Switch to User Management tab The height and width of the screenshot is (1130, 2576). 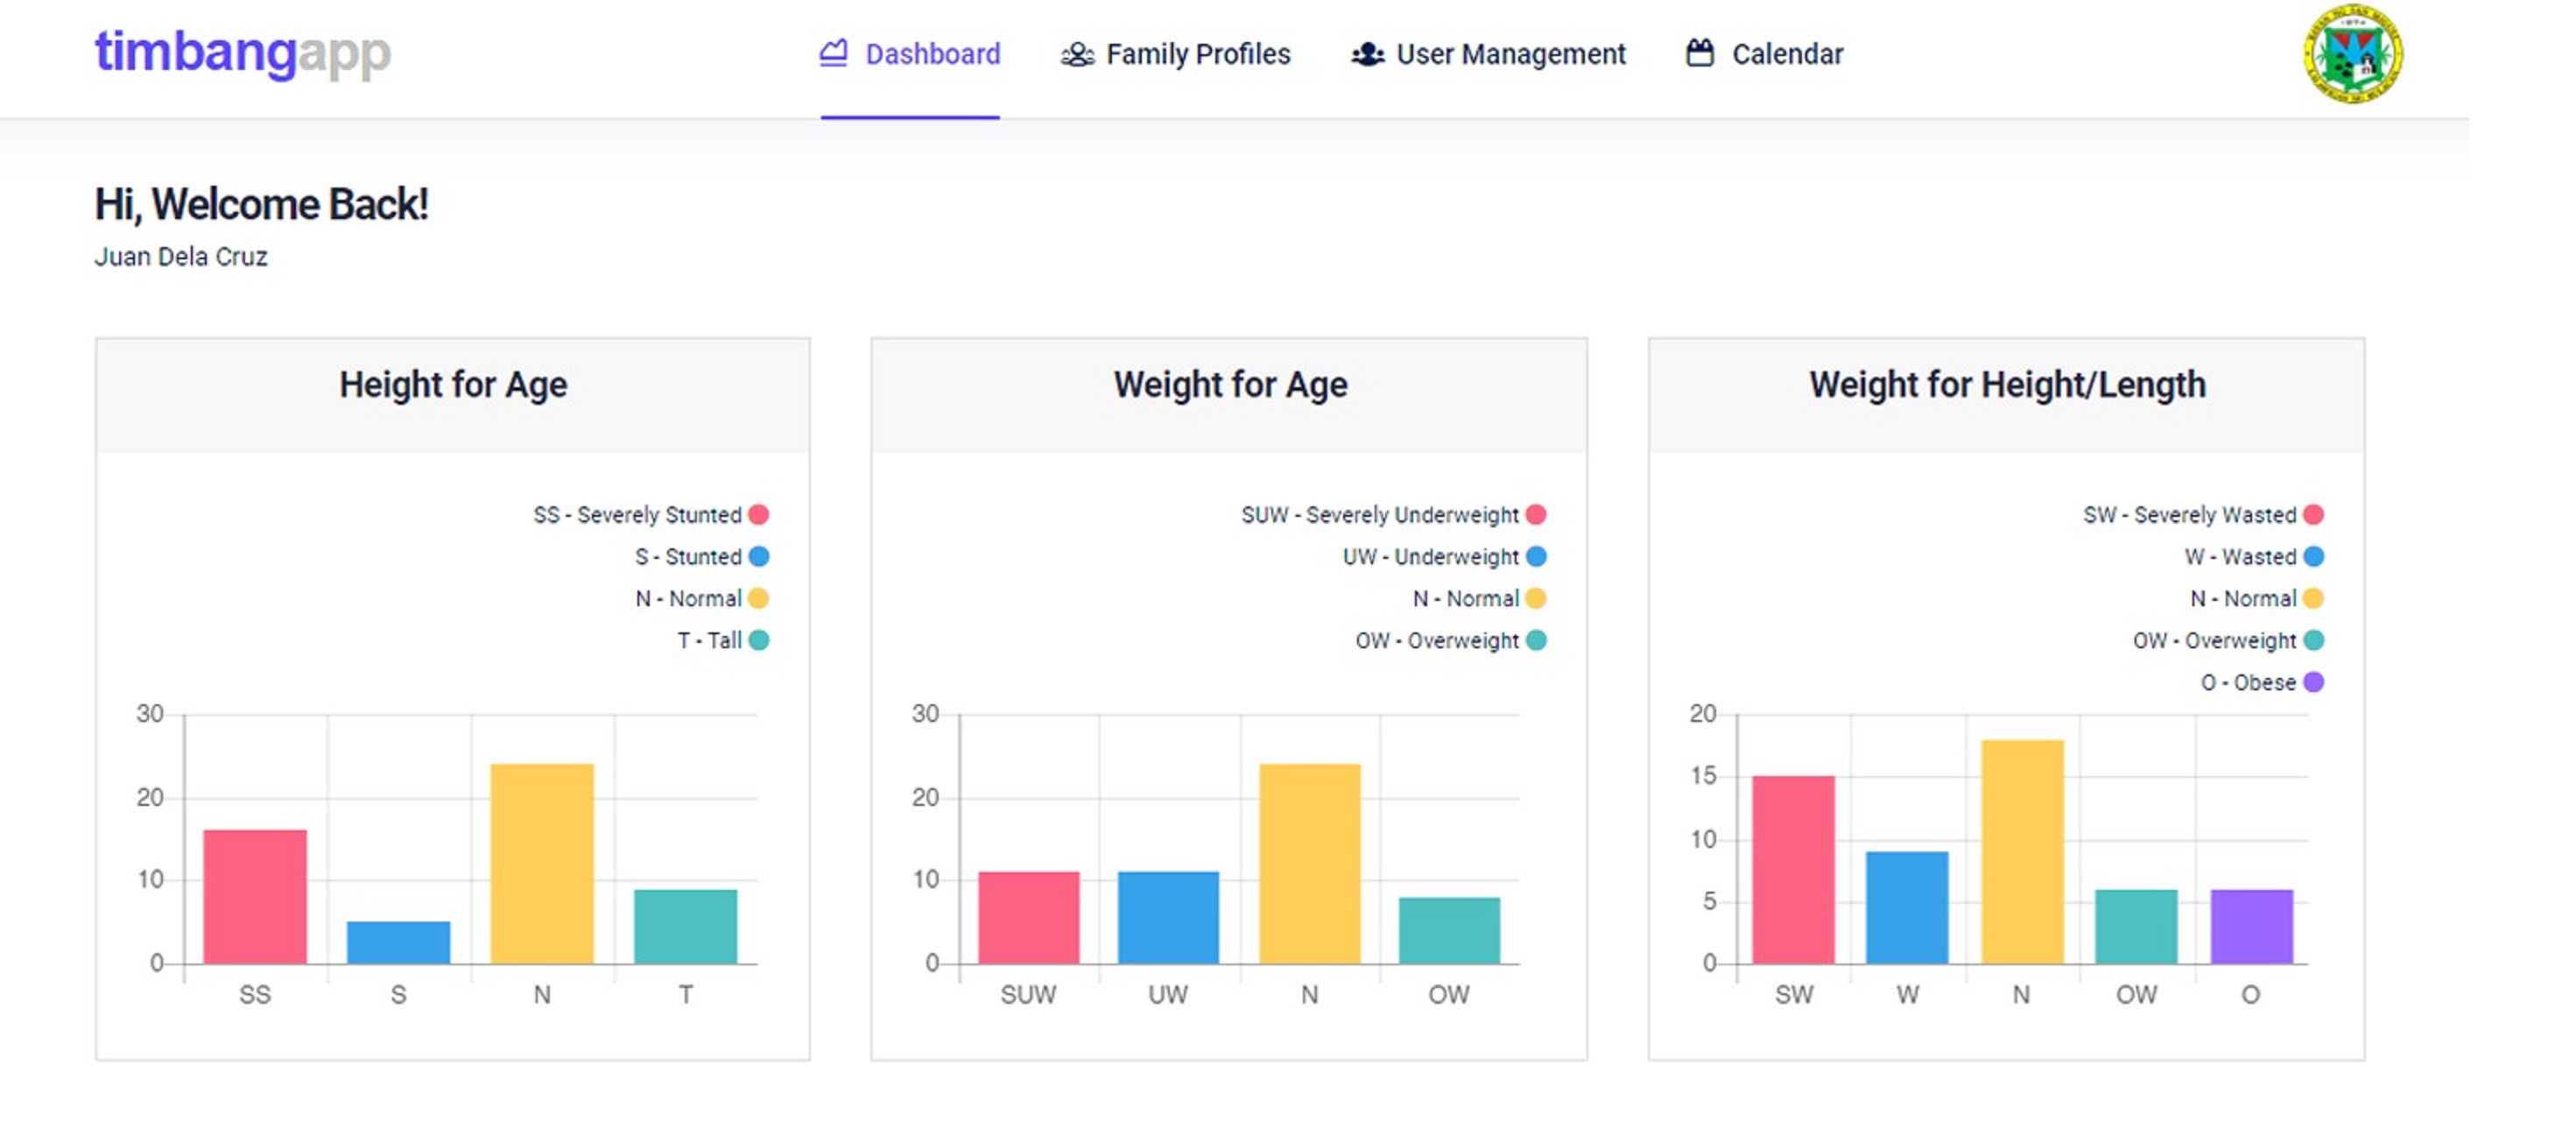pyautogui.click(x=1510, y=54)
